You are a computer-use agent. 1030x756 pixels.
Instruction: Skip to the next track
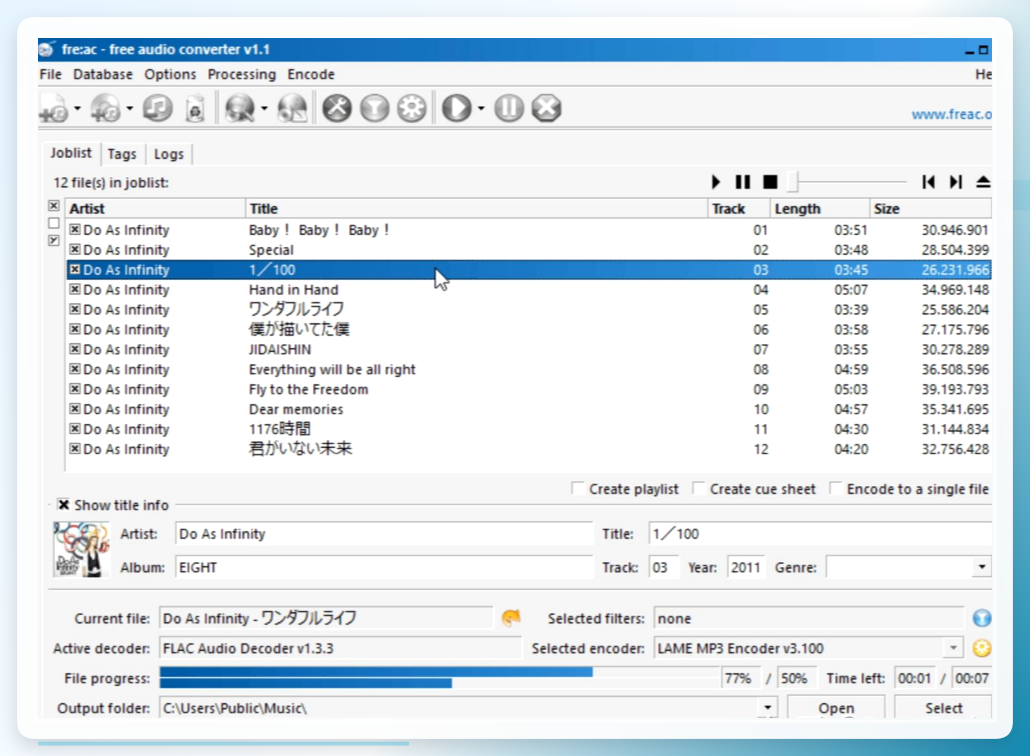tap(956, 182)
